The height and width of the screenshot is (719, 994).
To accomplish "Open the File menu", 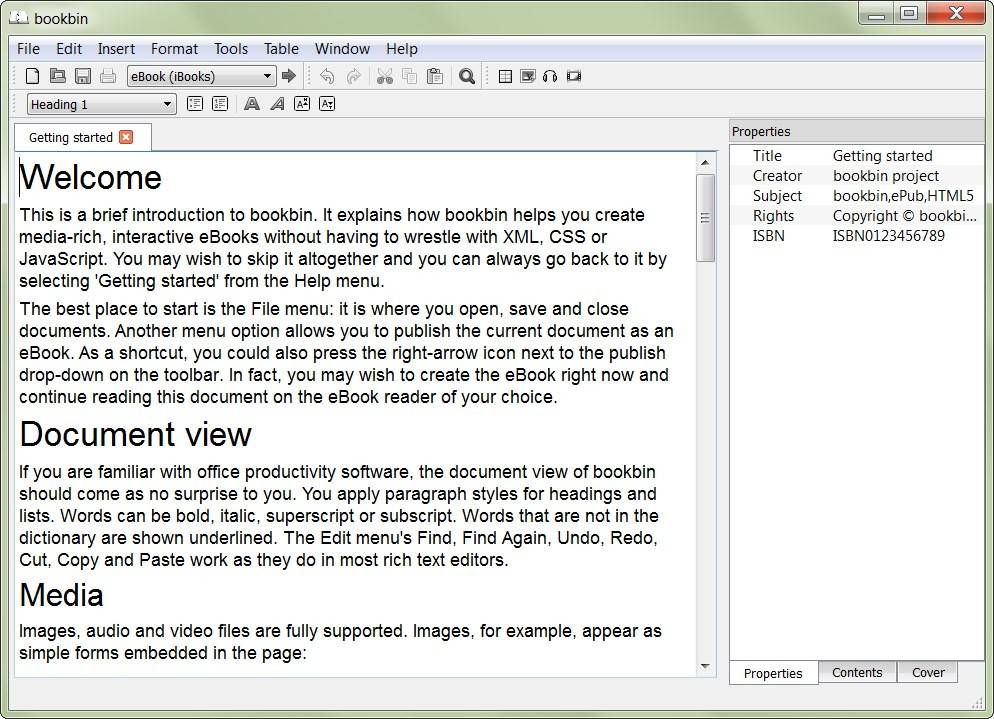I will point(29,49).
